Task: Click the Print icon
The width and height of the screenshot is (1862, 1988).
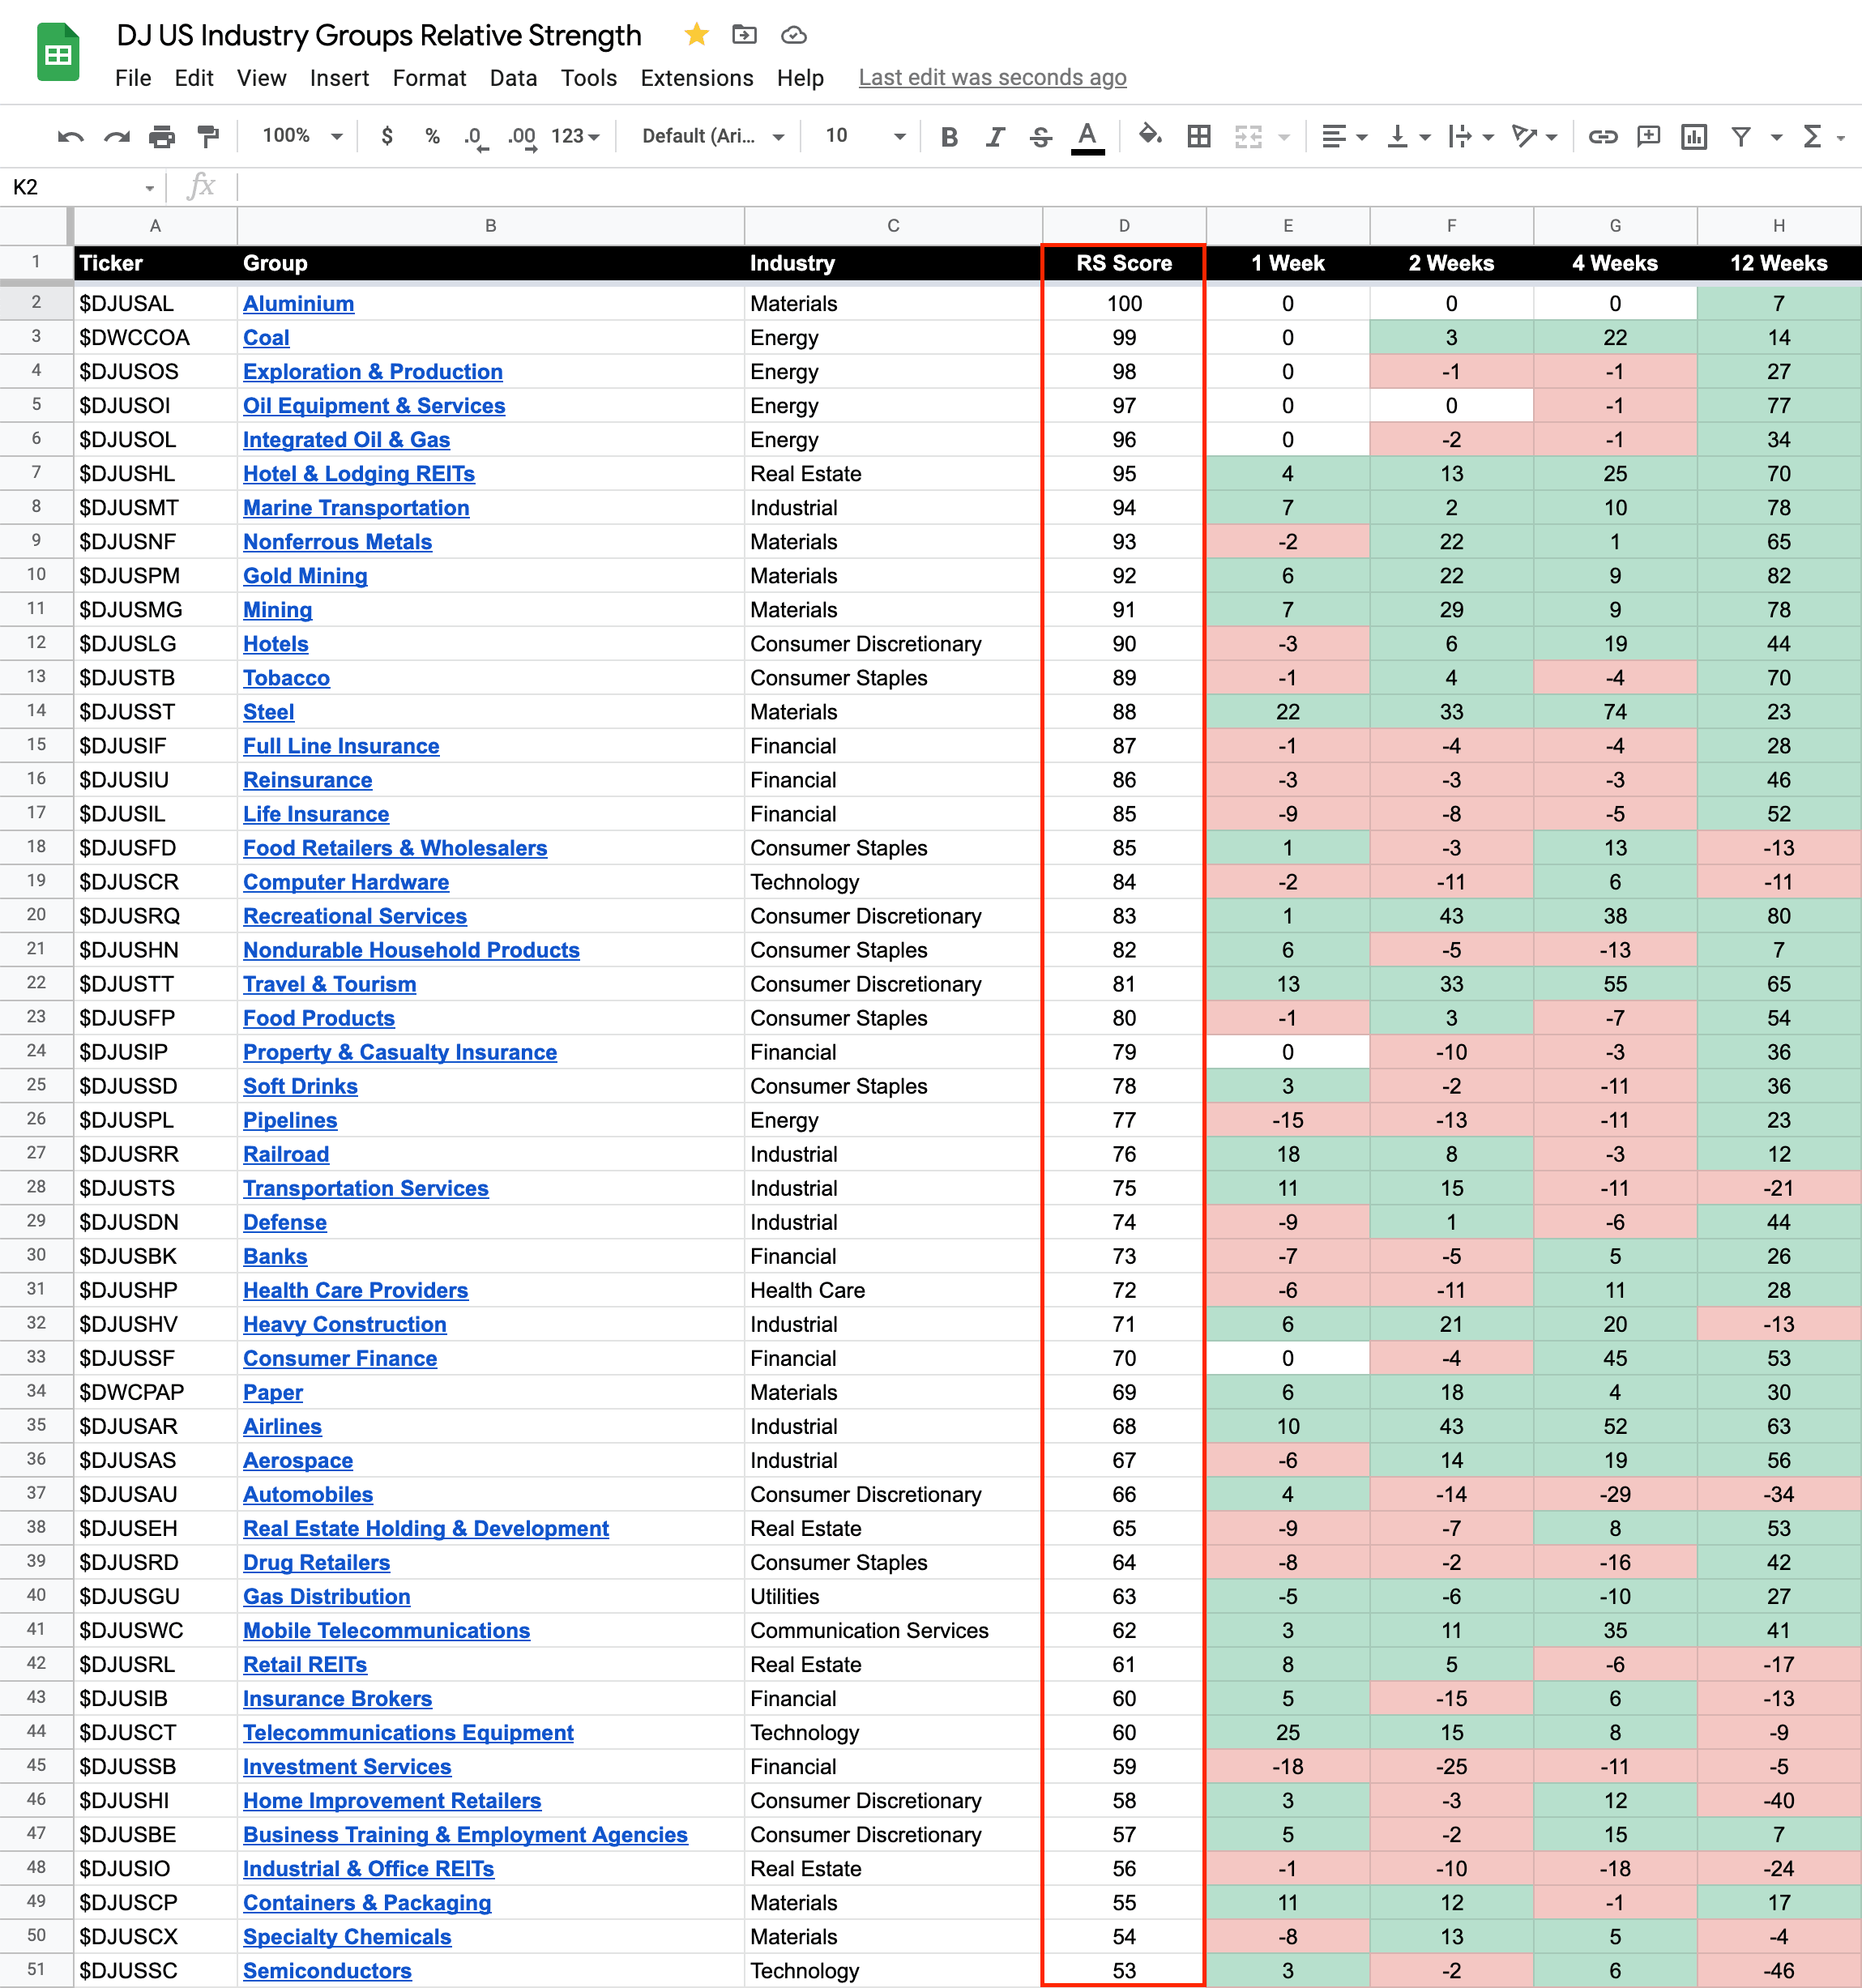Action: (x=162, y=136)
